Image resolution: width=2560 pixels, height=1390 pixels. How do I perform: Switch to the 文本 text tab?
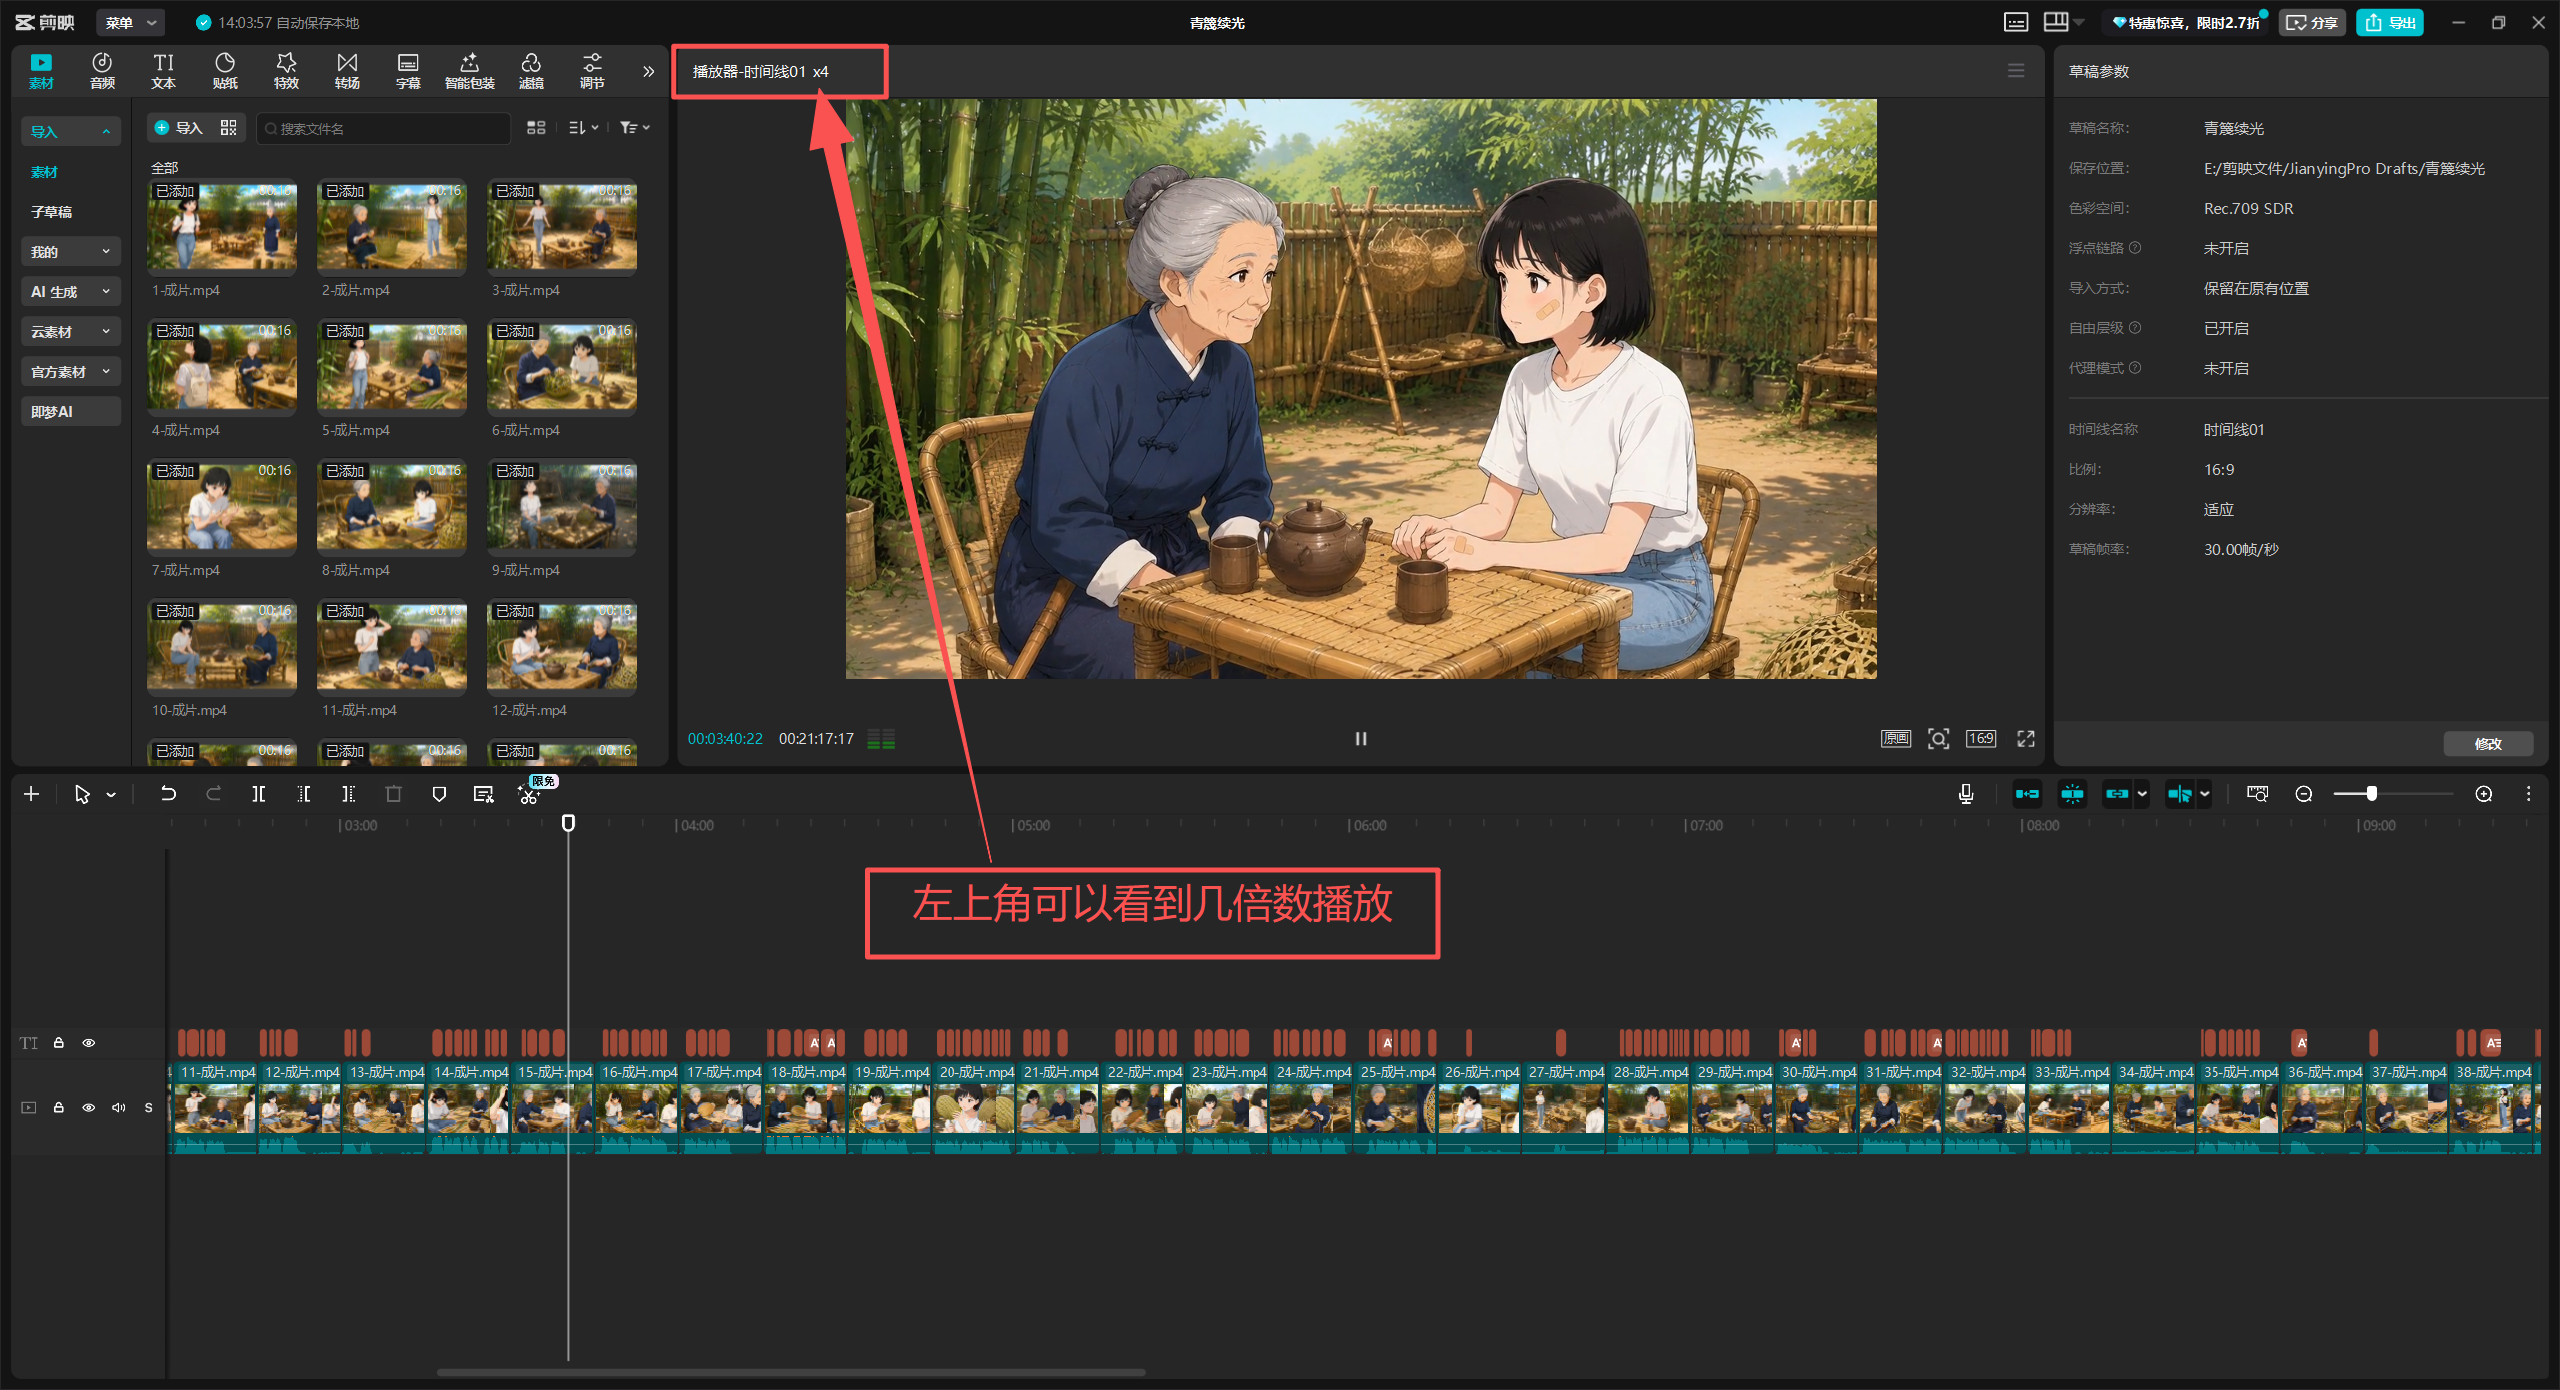(163, 71)
